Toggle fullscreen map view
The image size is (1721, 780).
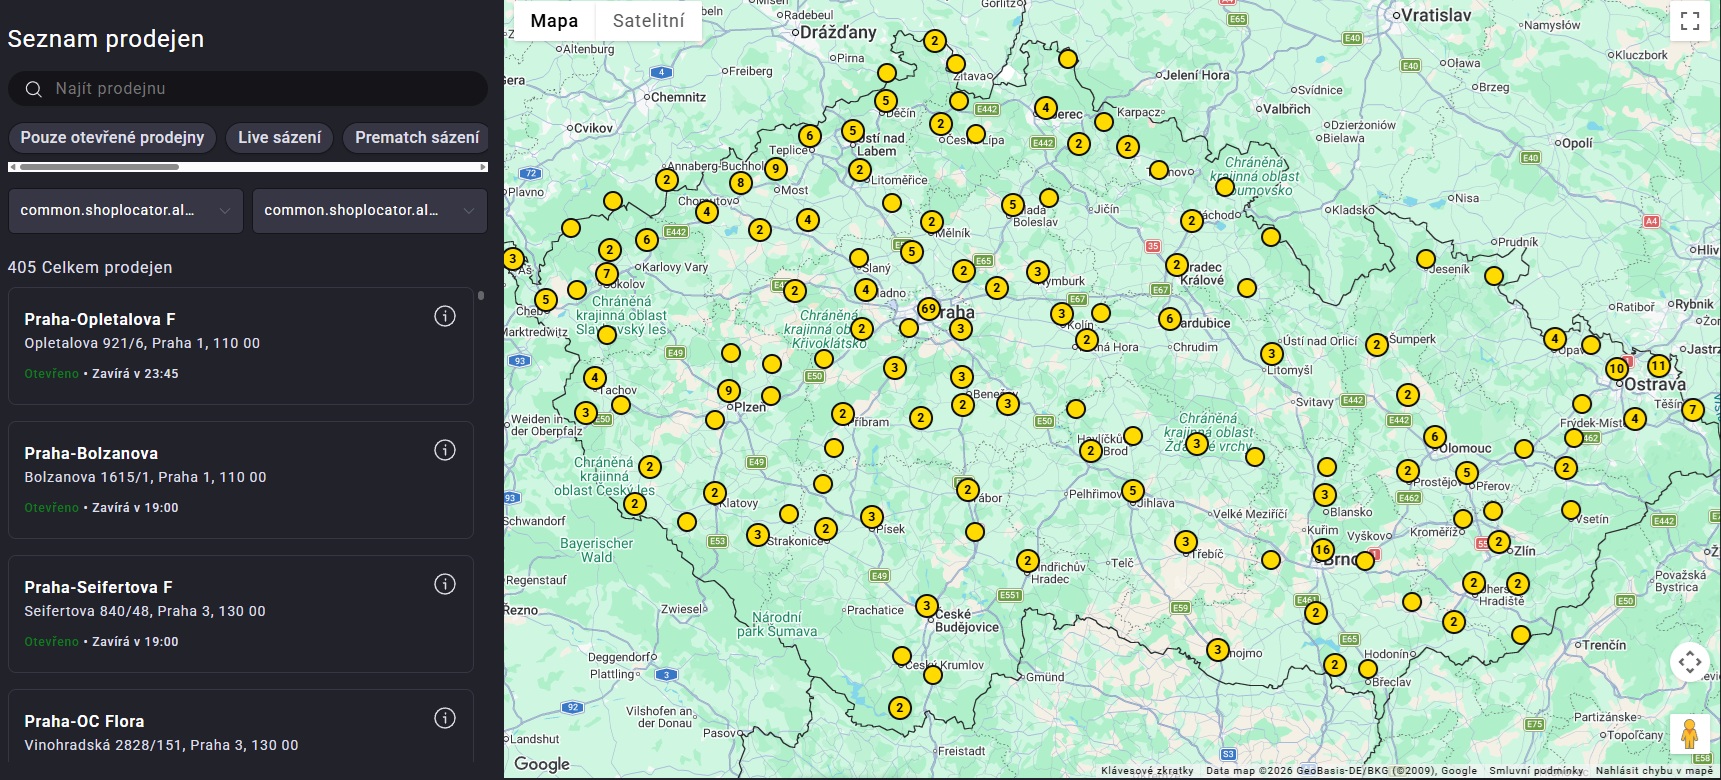click(x=1690, y=21)
